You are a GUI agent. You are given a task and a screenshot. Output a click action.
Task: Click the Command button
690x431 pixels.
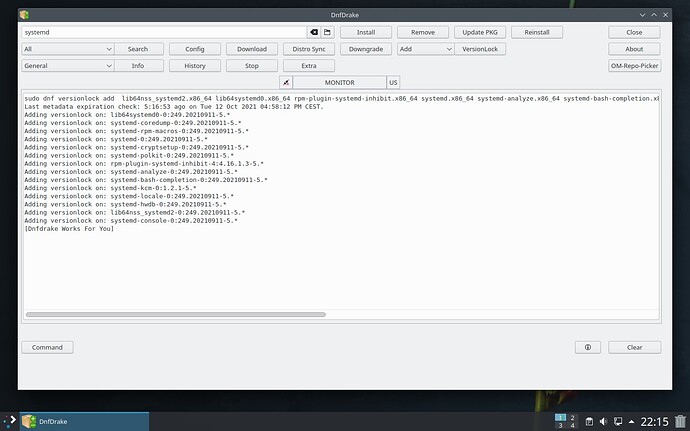tap(47, 347)
